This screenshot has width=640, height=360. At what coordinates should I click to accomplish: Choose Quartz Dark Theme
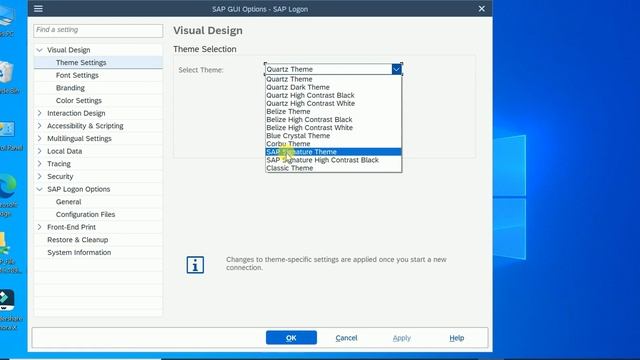[333, 87]
